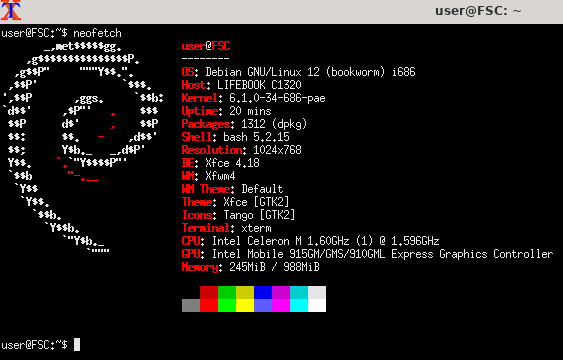This screenshot has width=563, height=360.
Task: Click the Host line LIFEBOOK C1320
Action: (x=242, y=85)
